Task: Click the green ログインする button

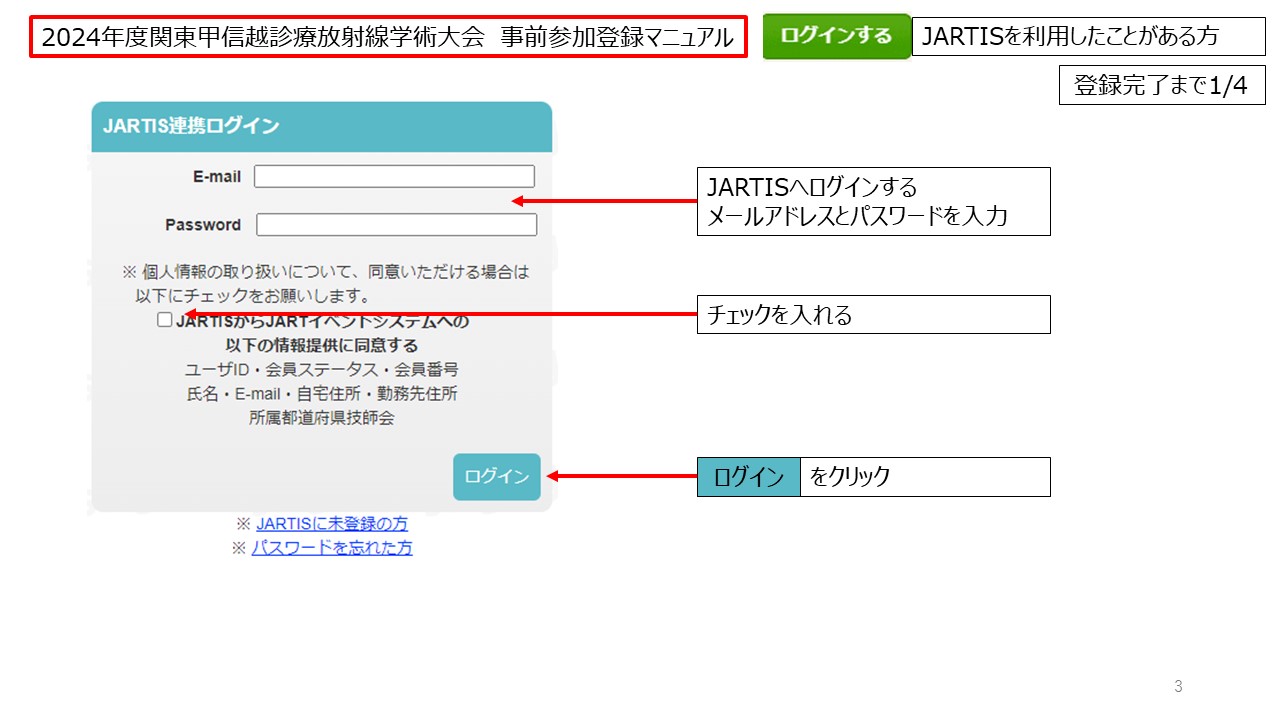Action: [836, 37]
